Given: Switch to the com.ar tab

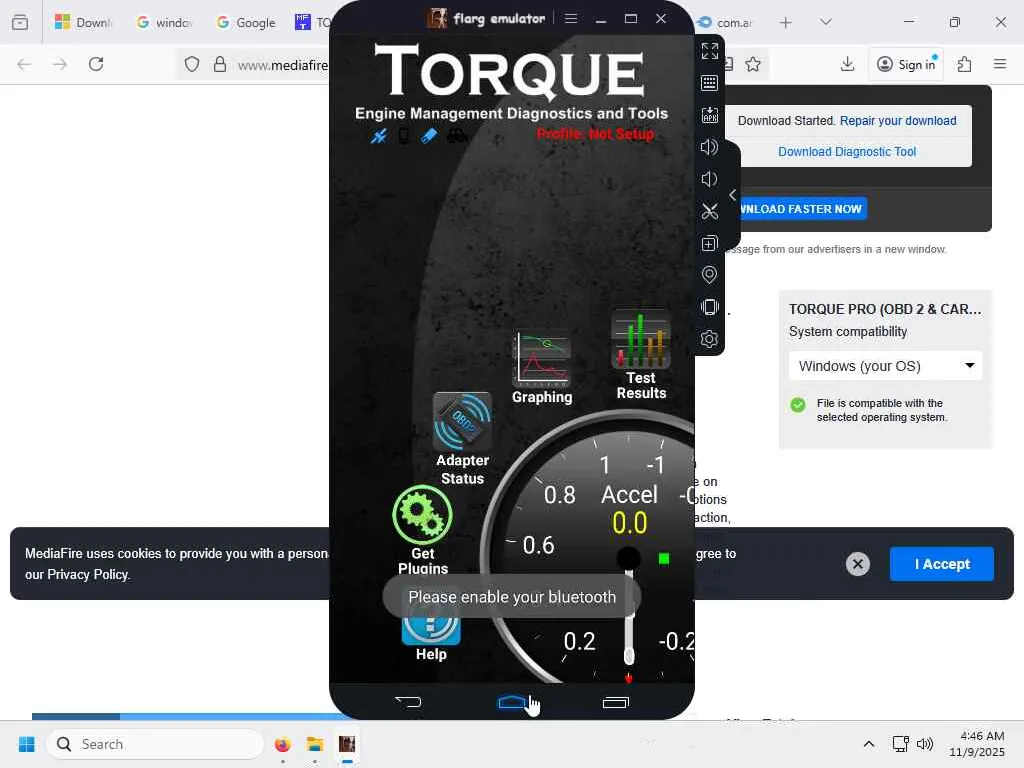Looking at the screenshot, I should [x=726, y=22].
